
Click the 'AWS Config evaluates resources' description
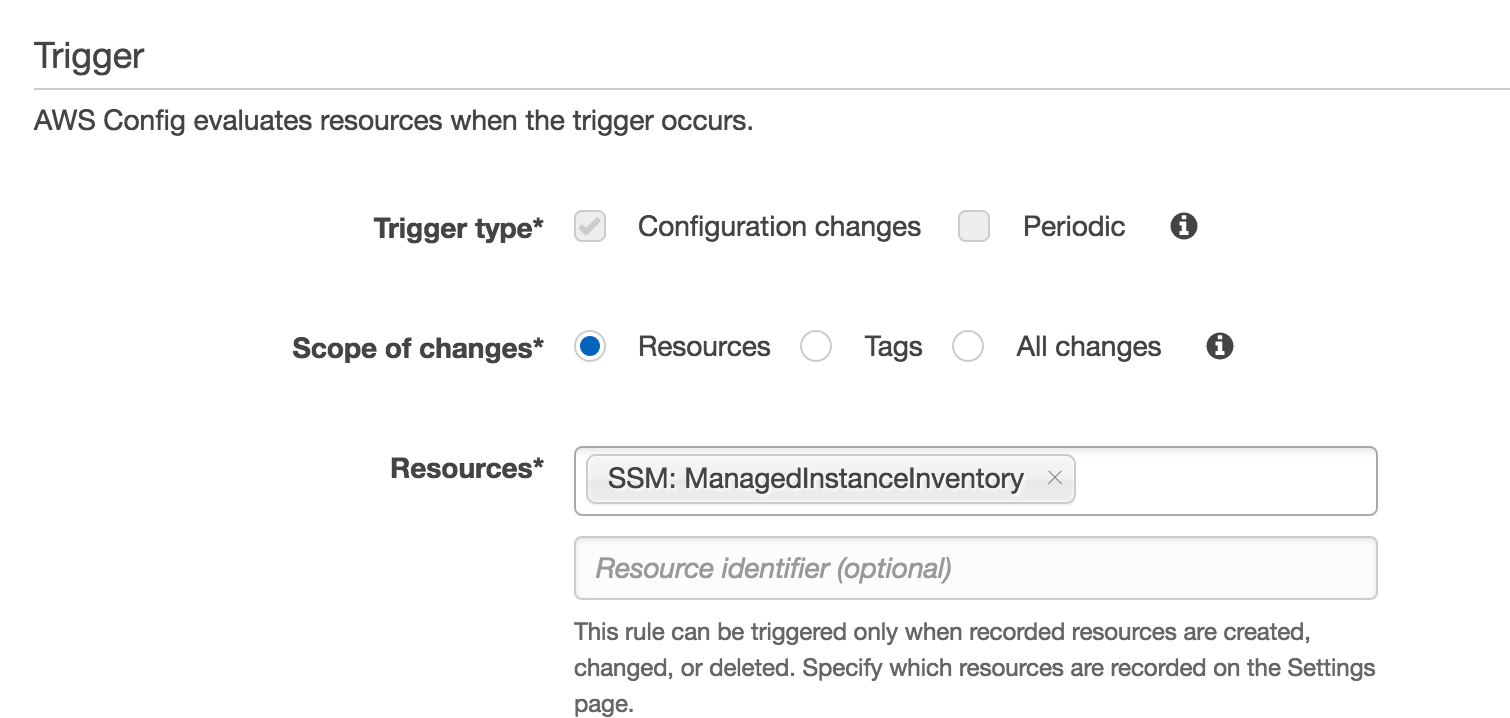(393, 122)
